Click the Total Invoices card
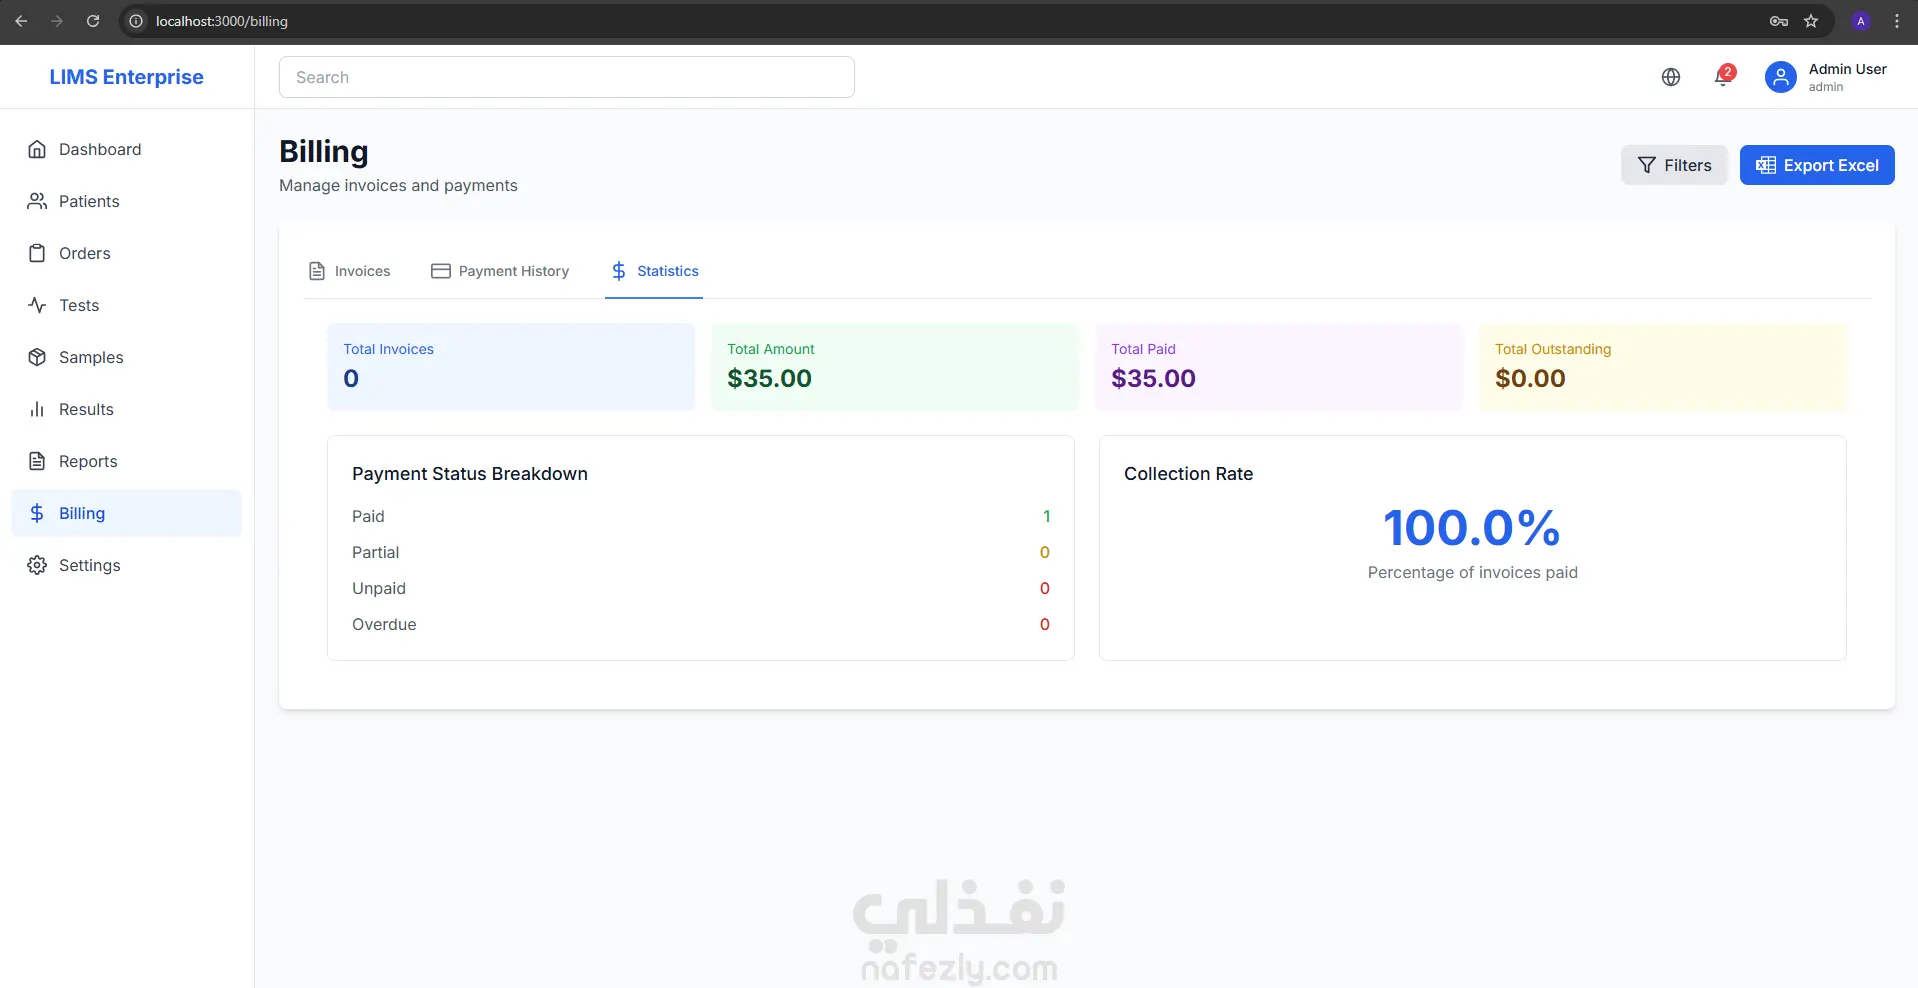Screen dimensions: 1918x988 pos(511,366)
